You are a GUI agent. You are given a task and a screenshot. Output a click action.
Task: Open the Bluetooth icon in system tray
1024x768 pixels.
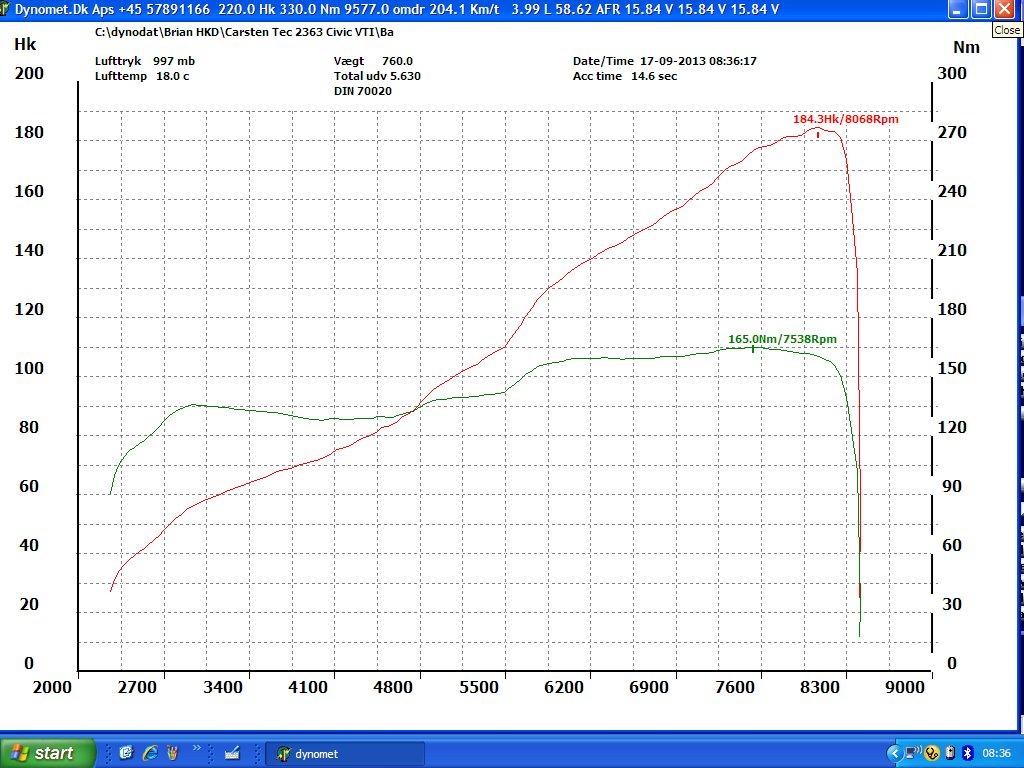coord(967,753)
